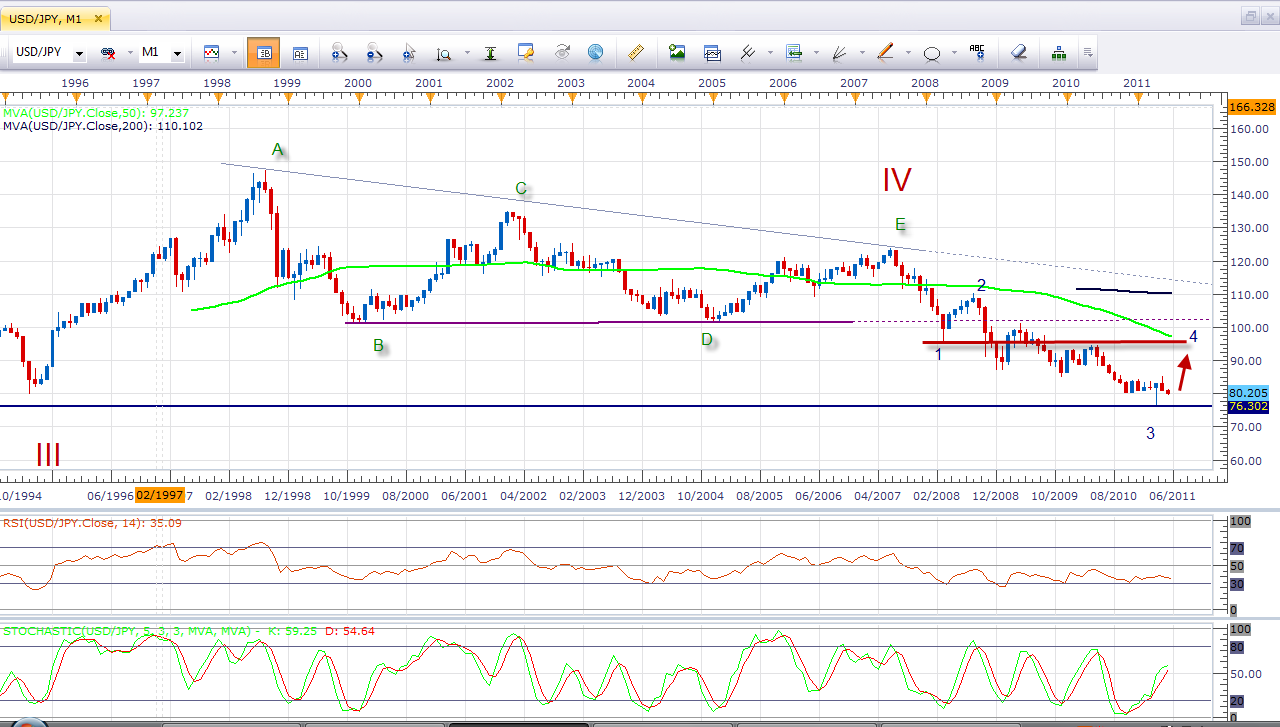Click the wave 4 number label
The width and height of the screenshot is (1280, 727).
click(1193, 336)
